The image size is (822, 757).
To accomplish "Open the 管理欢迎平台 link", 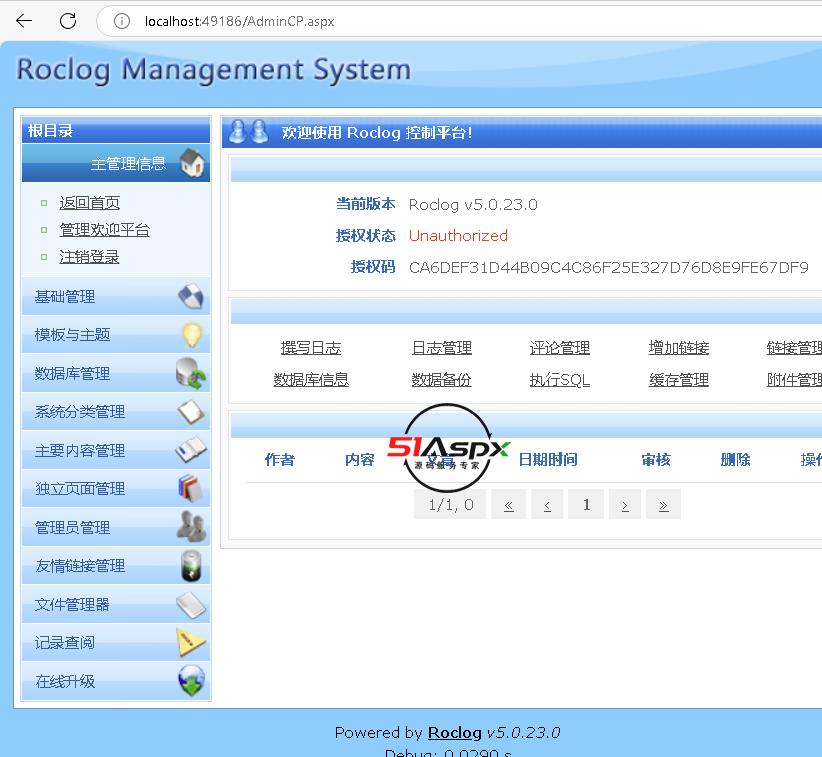I will (x=105, y=230).
